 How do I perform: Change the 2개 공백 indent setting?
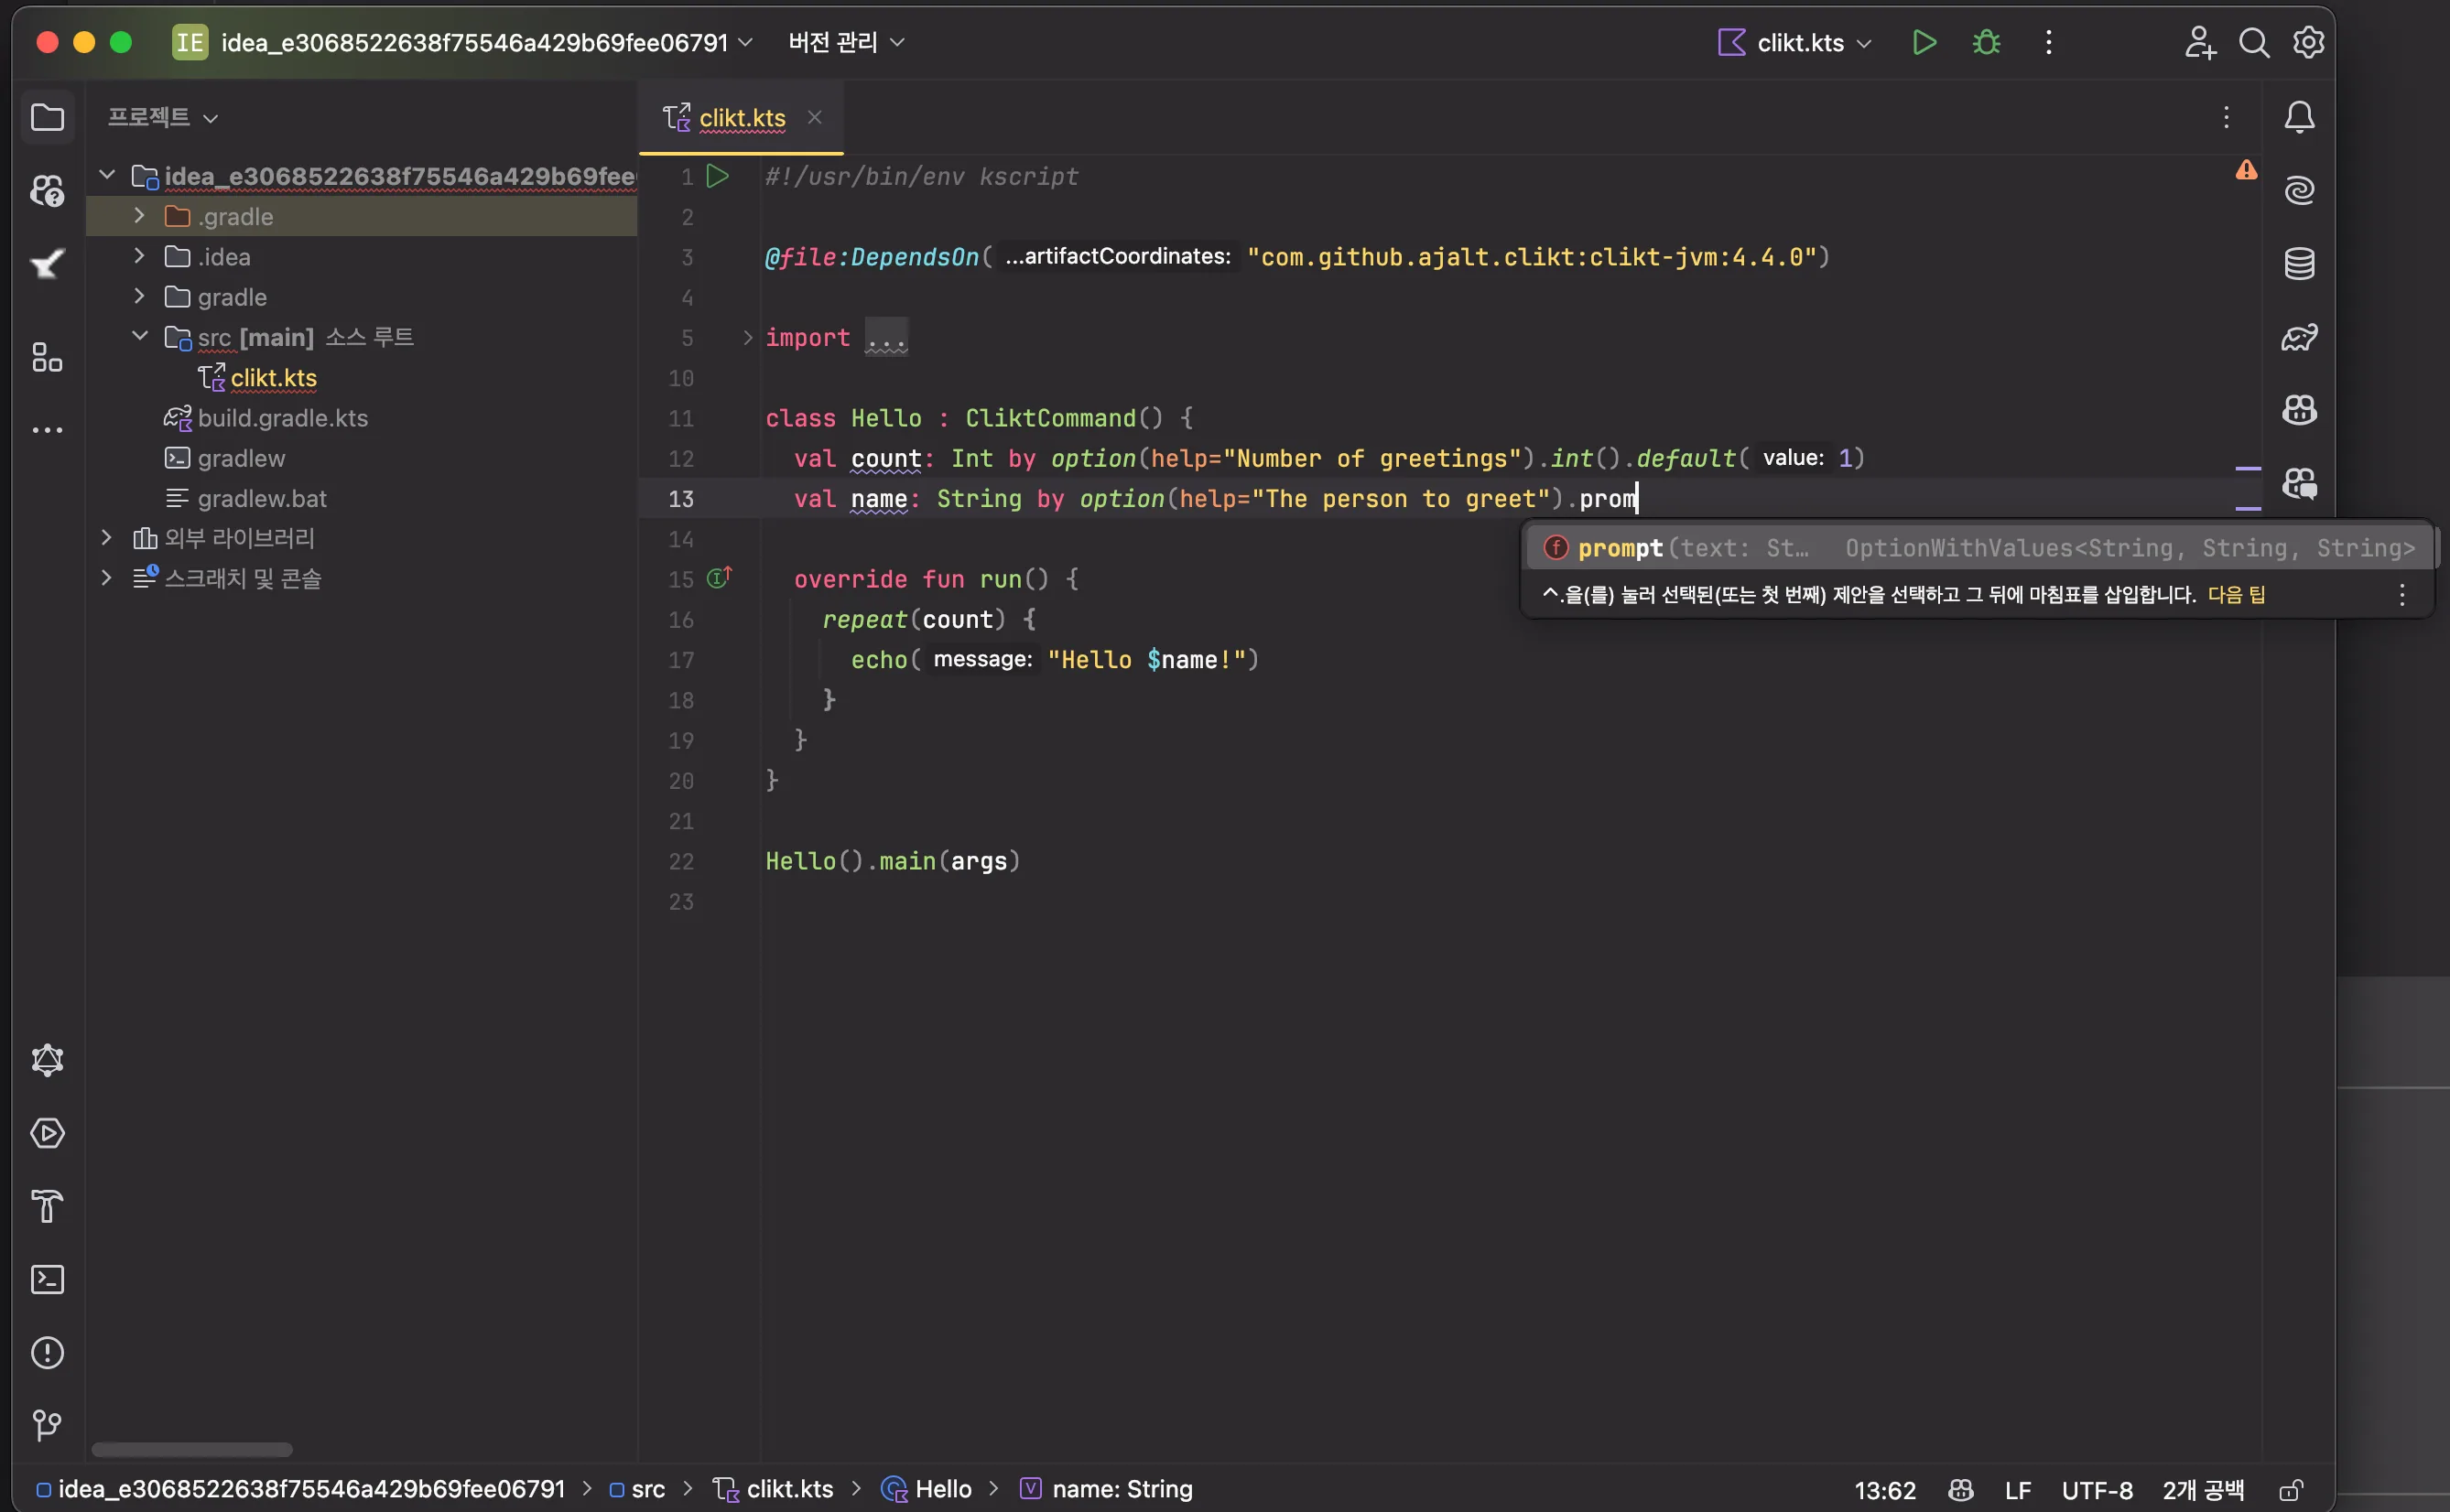[x=2203, y=1490]
